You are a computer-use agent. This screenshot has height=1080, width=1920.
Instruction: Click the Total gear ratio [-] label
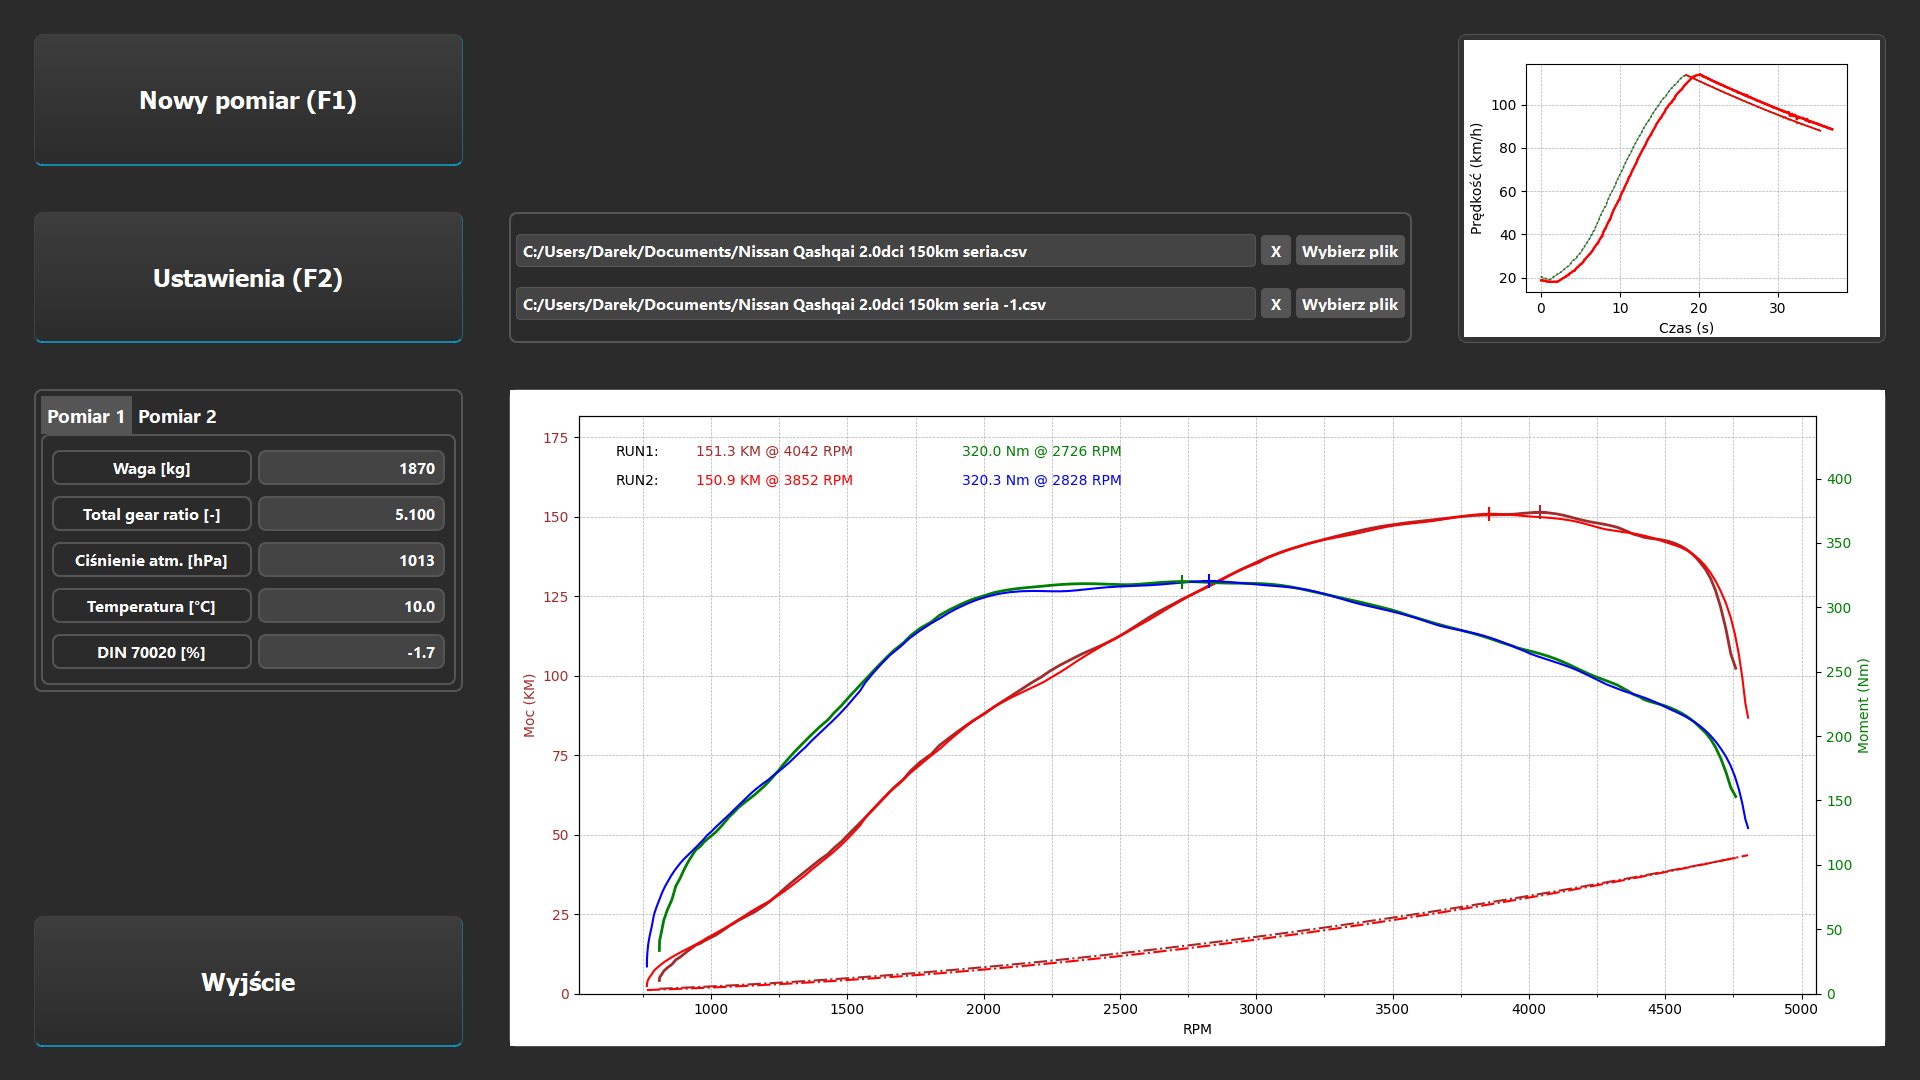pyautogui.click(x=151, y=514)
